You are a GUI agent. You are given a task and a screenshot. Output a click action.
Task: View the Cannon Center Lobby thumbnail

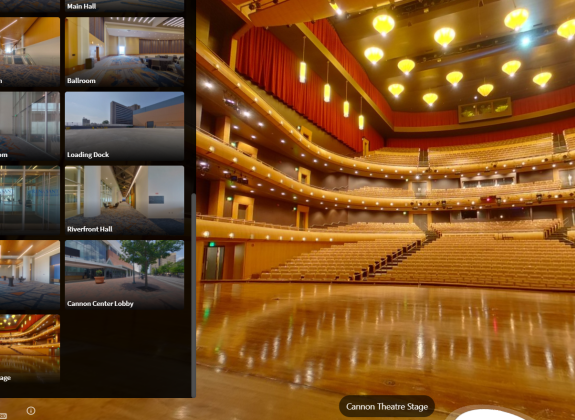[125, 275]
